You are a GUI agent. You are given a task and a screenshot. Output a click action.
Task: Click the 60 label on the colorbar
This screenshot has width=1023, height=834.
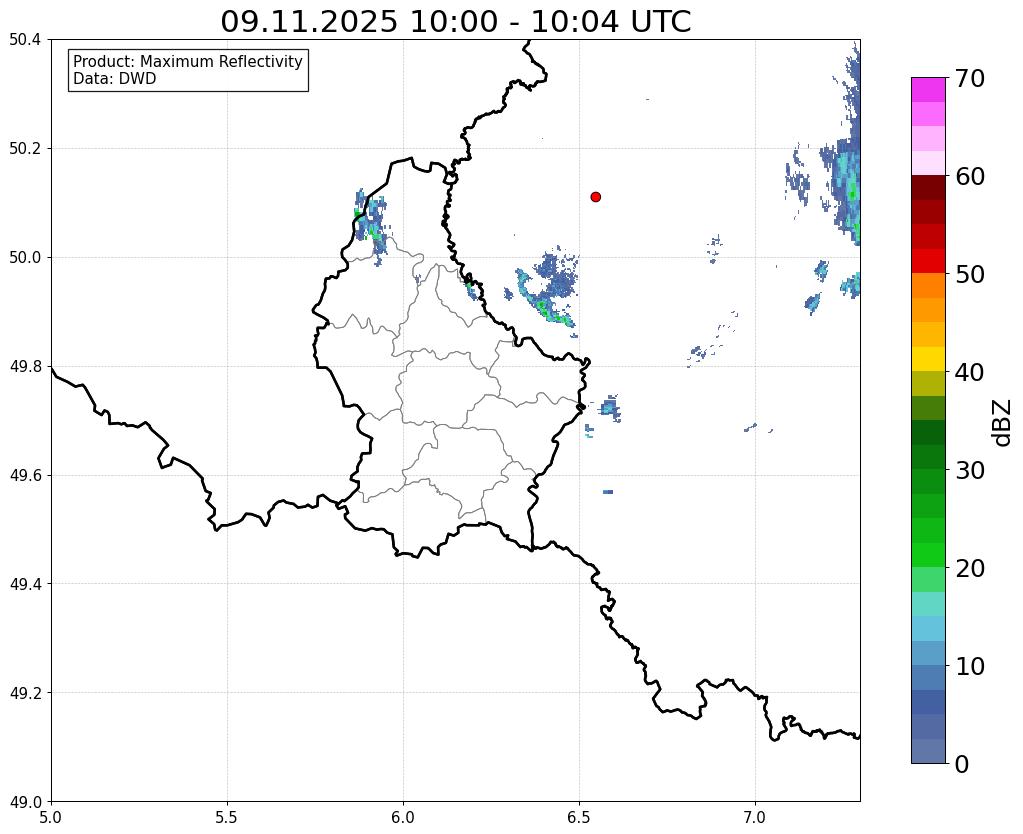coord(968,176)
